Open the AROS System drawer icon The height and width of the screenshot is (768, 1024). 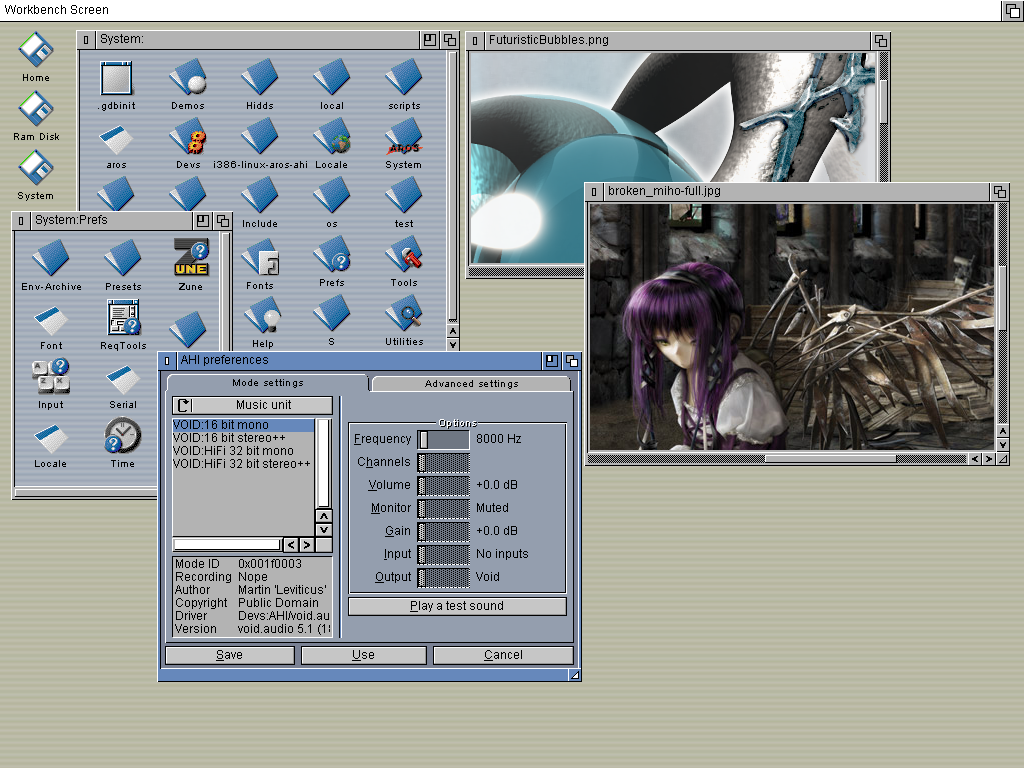(x=404, y=137)
